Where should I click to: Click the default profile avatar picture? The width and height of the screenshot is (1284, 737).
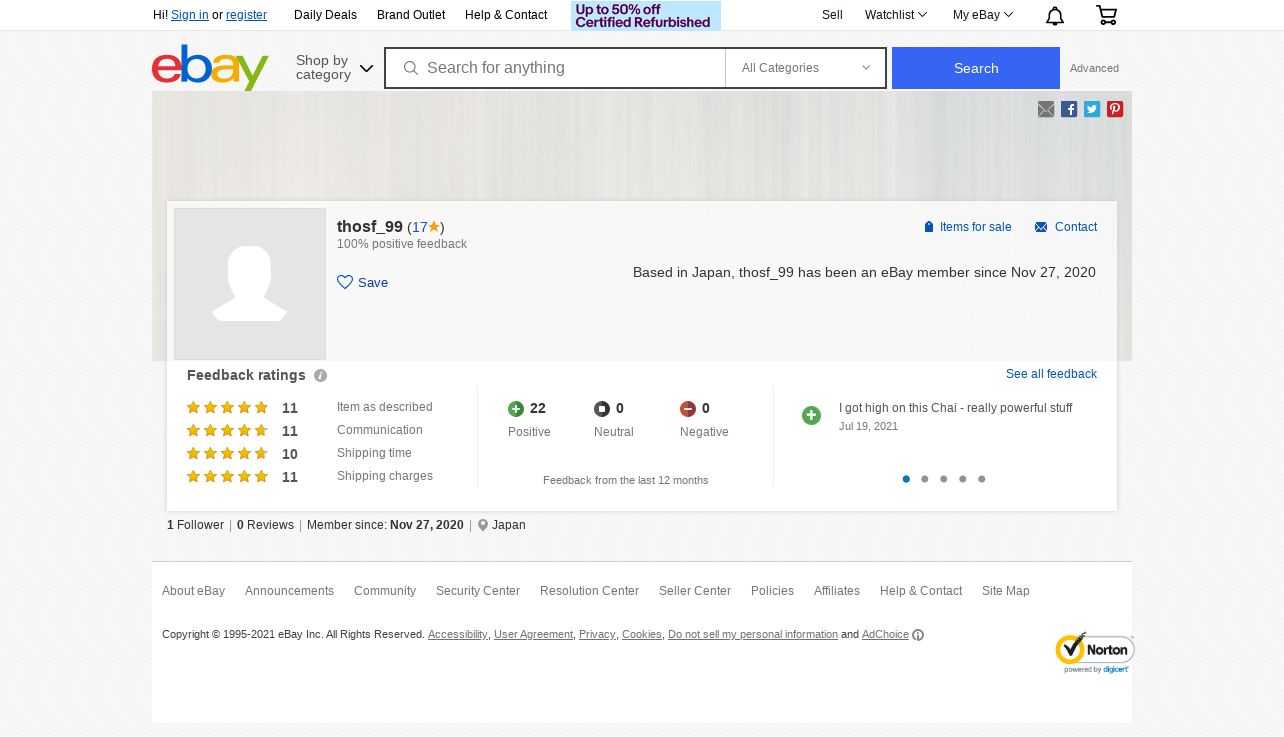[x=250, y=284]
